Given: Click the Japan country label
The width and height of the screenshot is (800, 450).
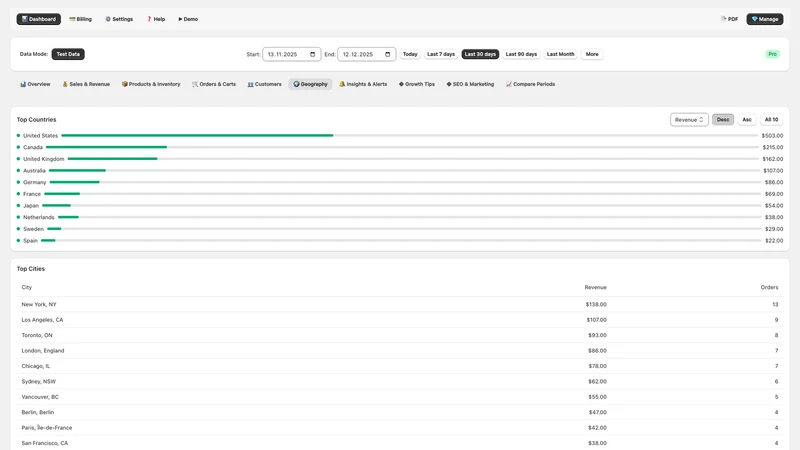Looking at the screenshot, I should pos(31,206).
